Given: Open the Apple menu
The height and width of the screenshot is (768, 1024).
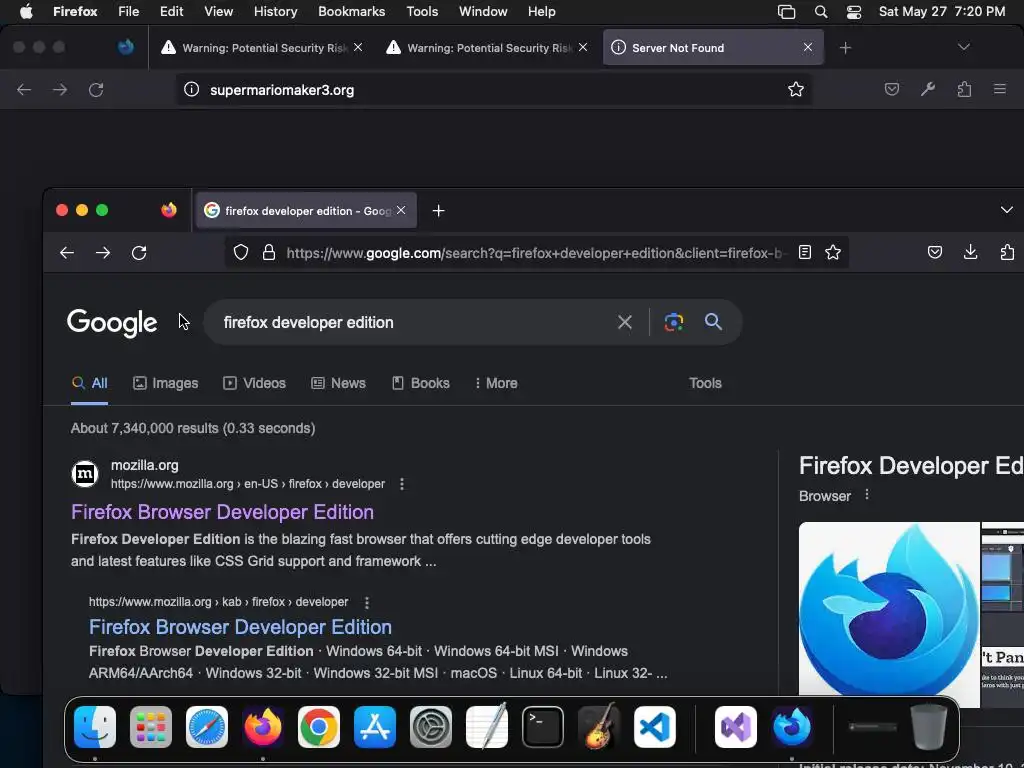Looking at the screenshot, I should tap(26, 12).
